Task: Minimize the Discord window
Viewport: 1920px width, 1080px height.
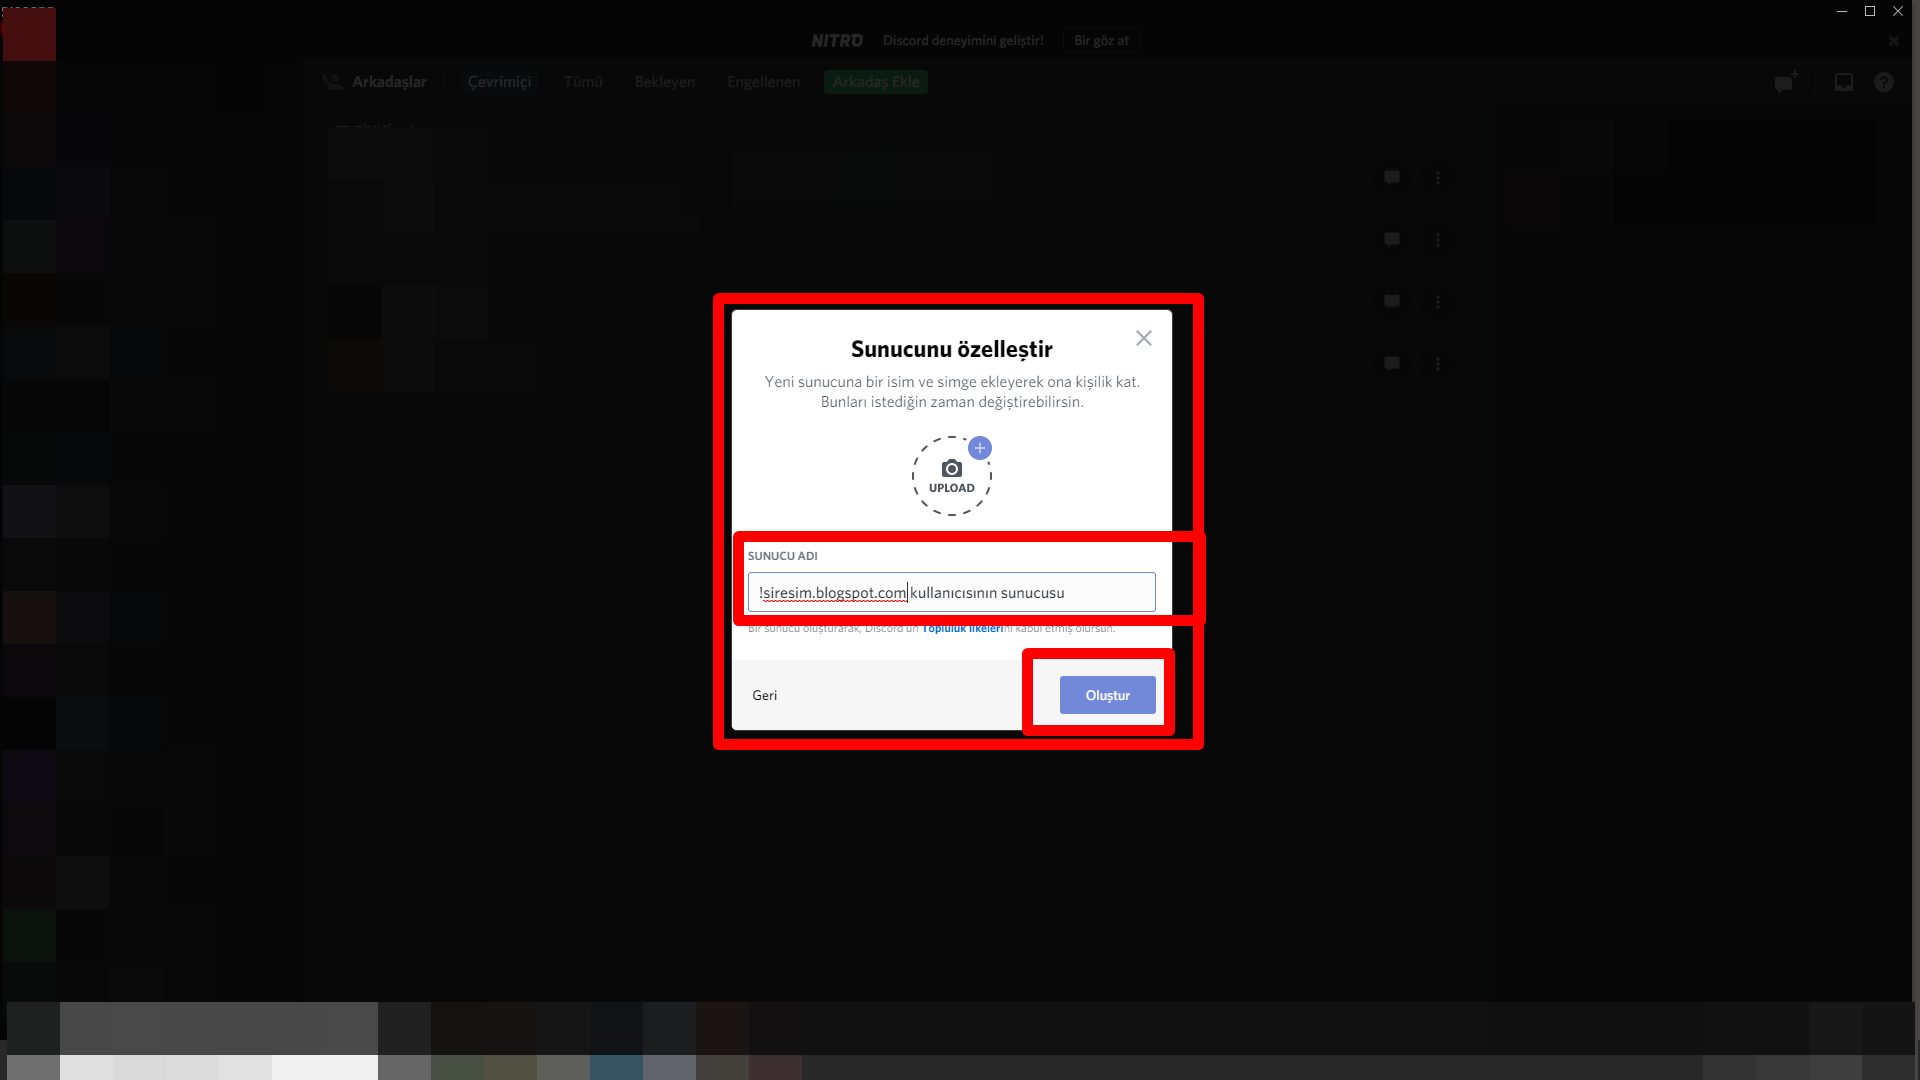Action: tap(1842, 11)
